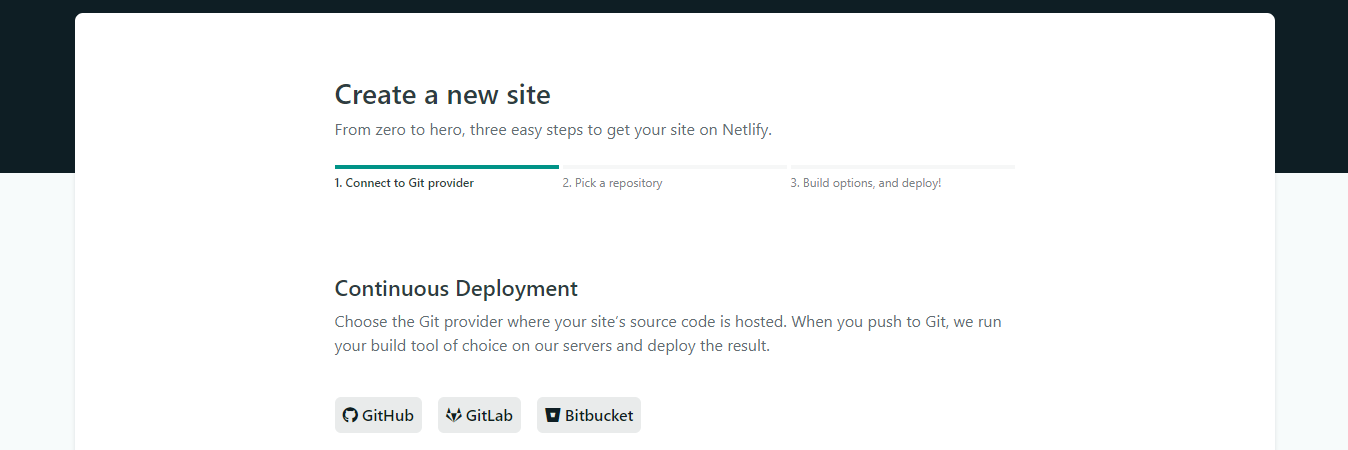Select step 1 Connect to Git provider
The height and width of the screenshot is (450, 1348).
404,183
